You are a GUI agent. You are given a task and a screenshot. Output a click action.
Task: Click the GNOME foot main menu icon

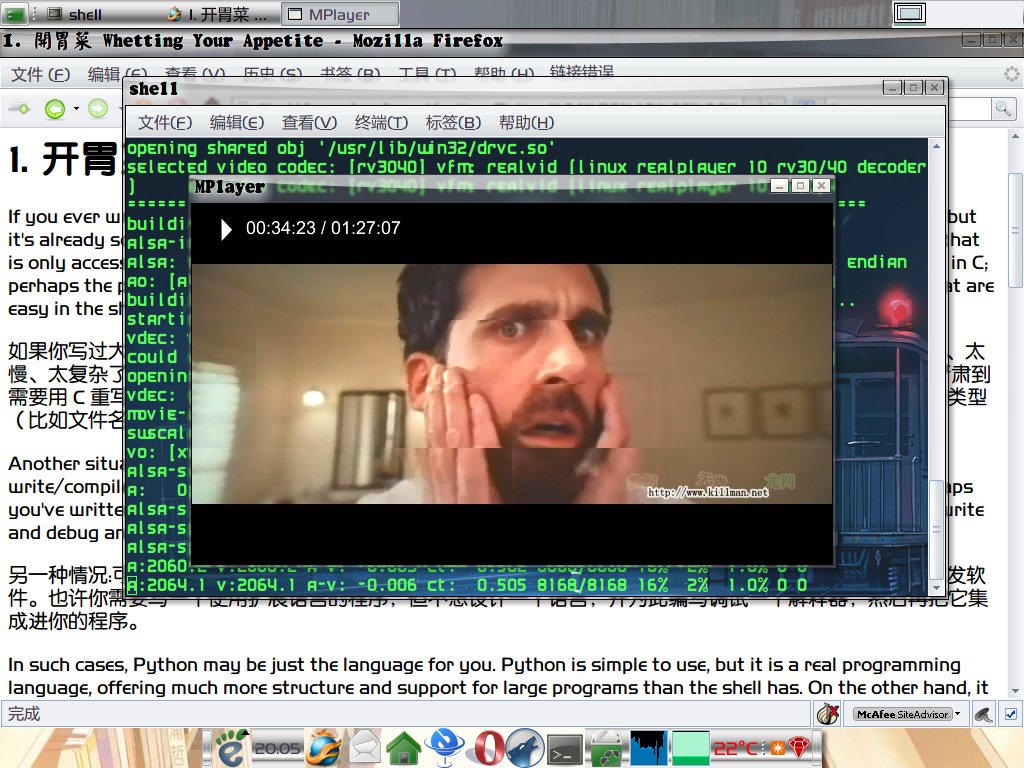click(231, 748)
